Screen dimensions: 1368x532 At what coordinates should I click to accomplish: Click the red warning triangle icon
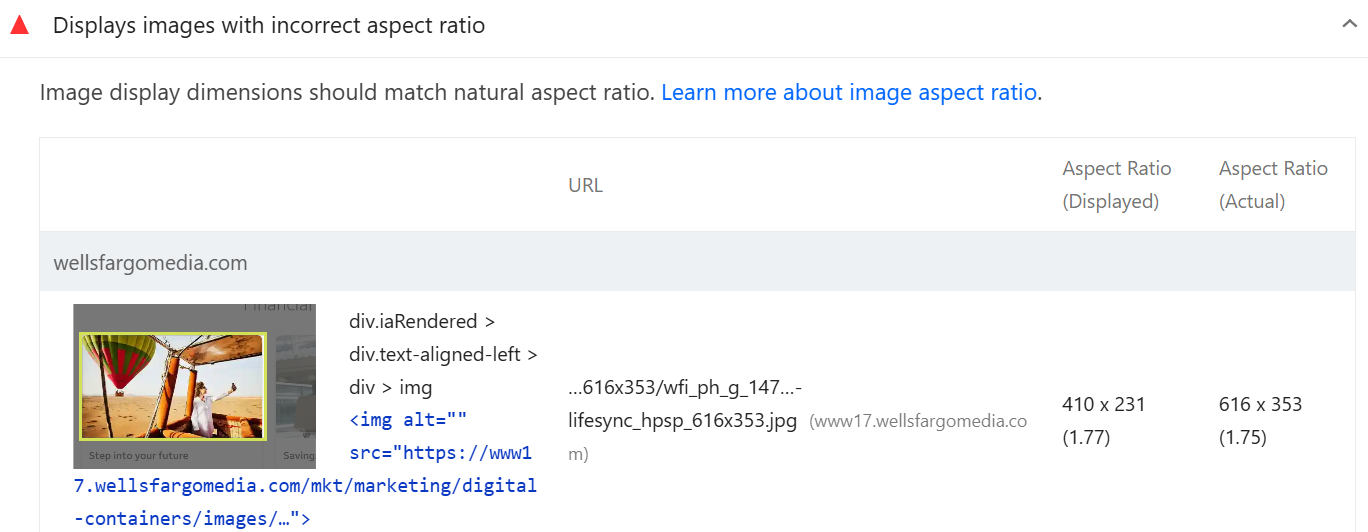click(x=20, y=25)
